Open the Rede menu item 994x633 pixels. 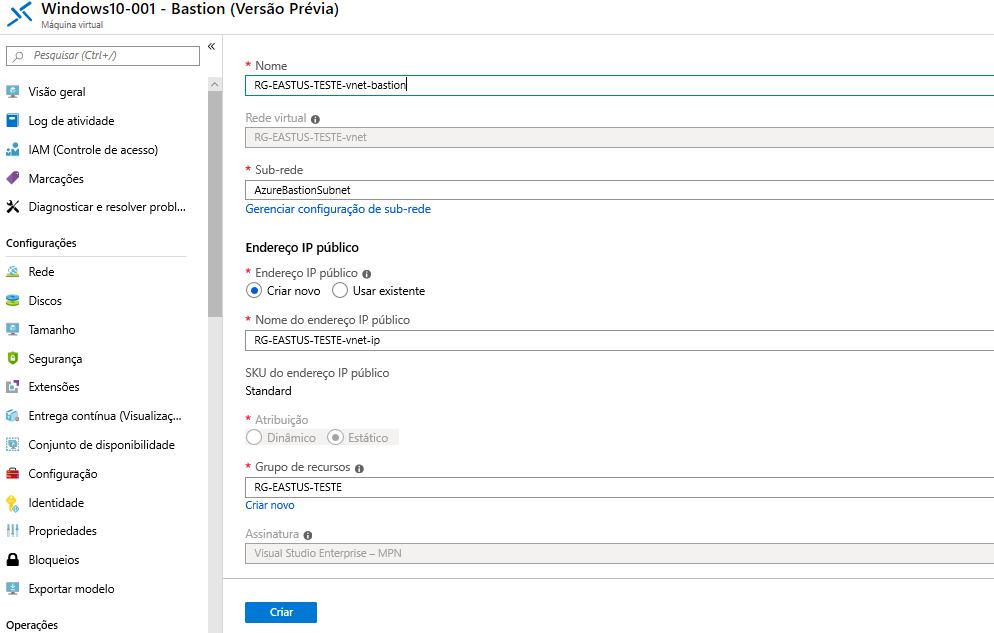(41, 272)
